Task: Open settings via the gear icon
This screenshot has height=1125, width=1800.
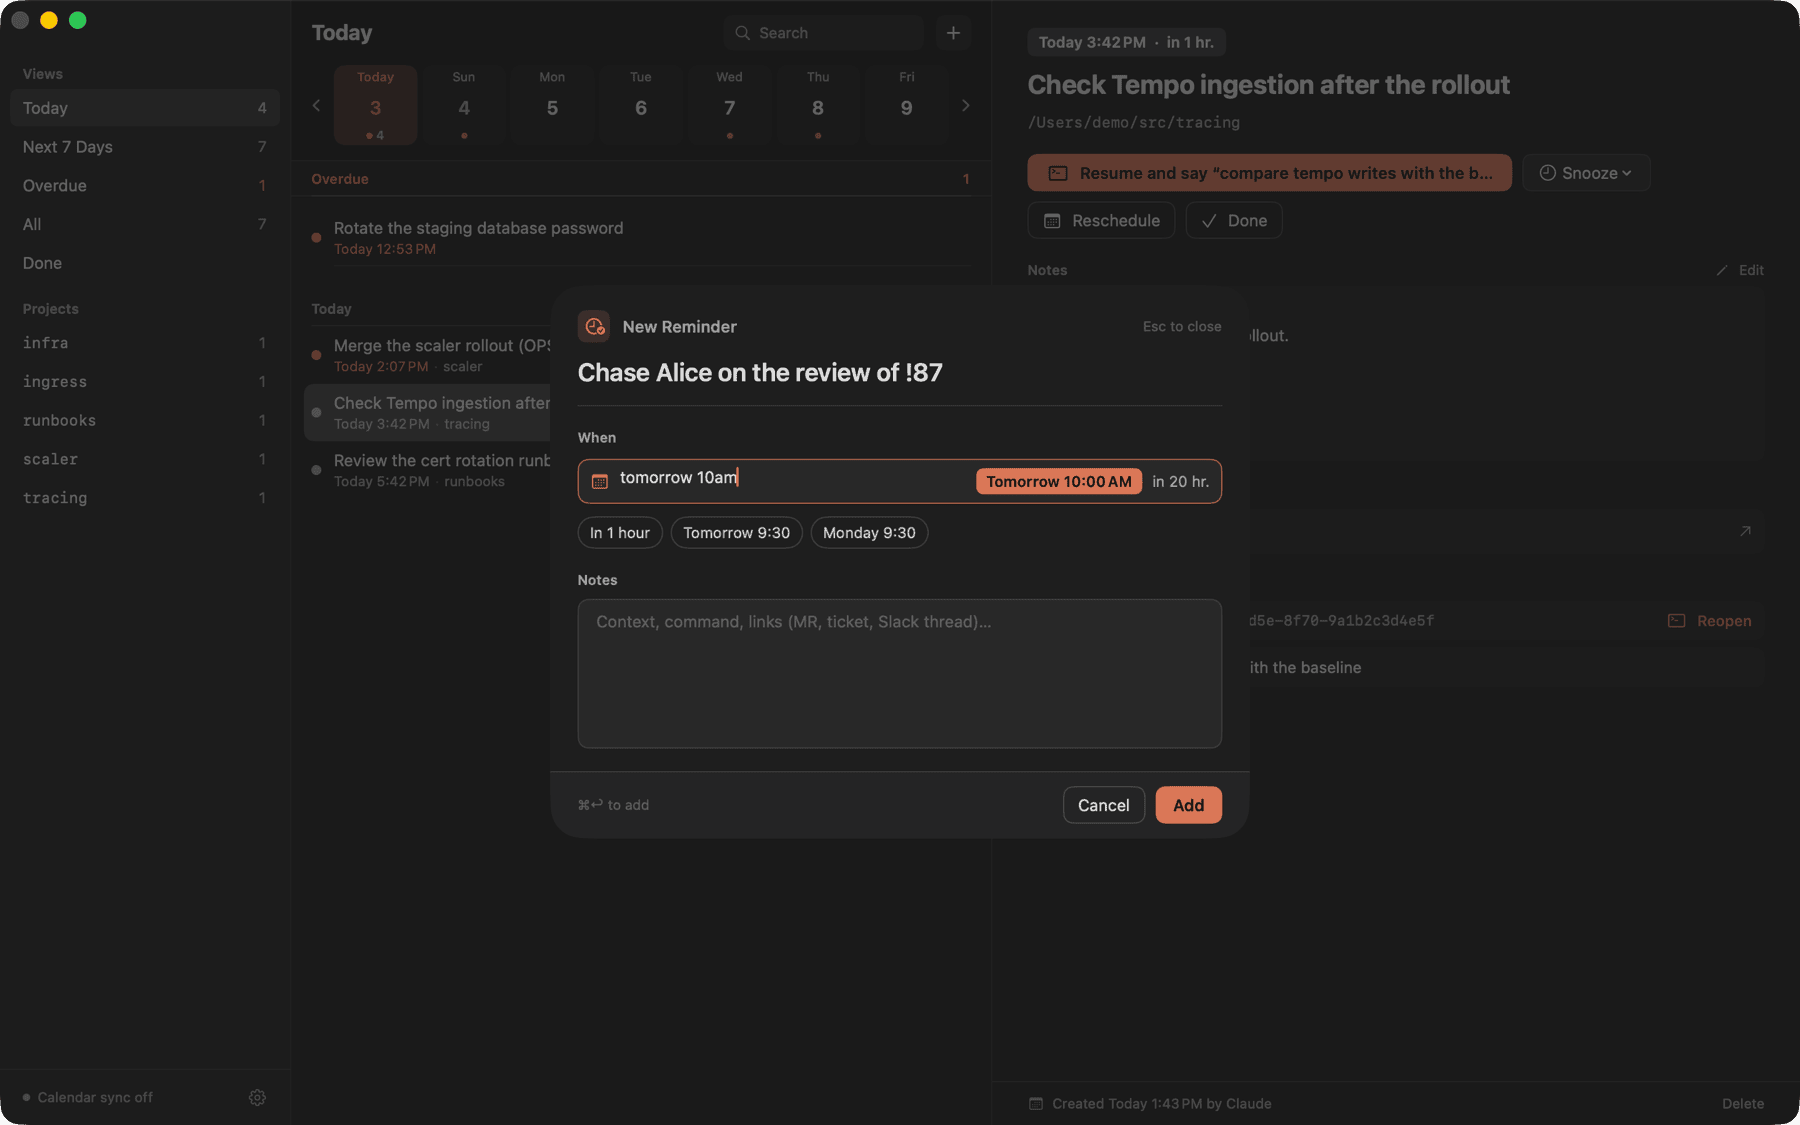Action: 257,1097
